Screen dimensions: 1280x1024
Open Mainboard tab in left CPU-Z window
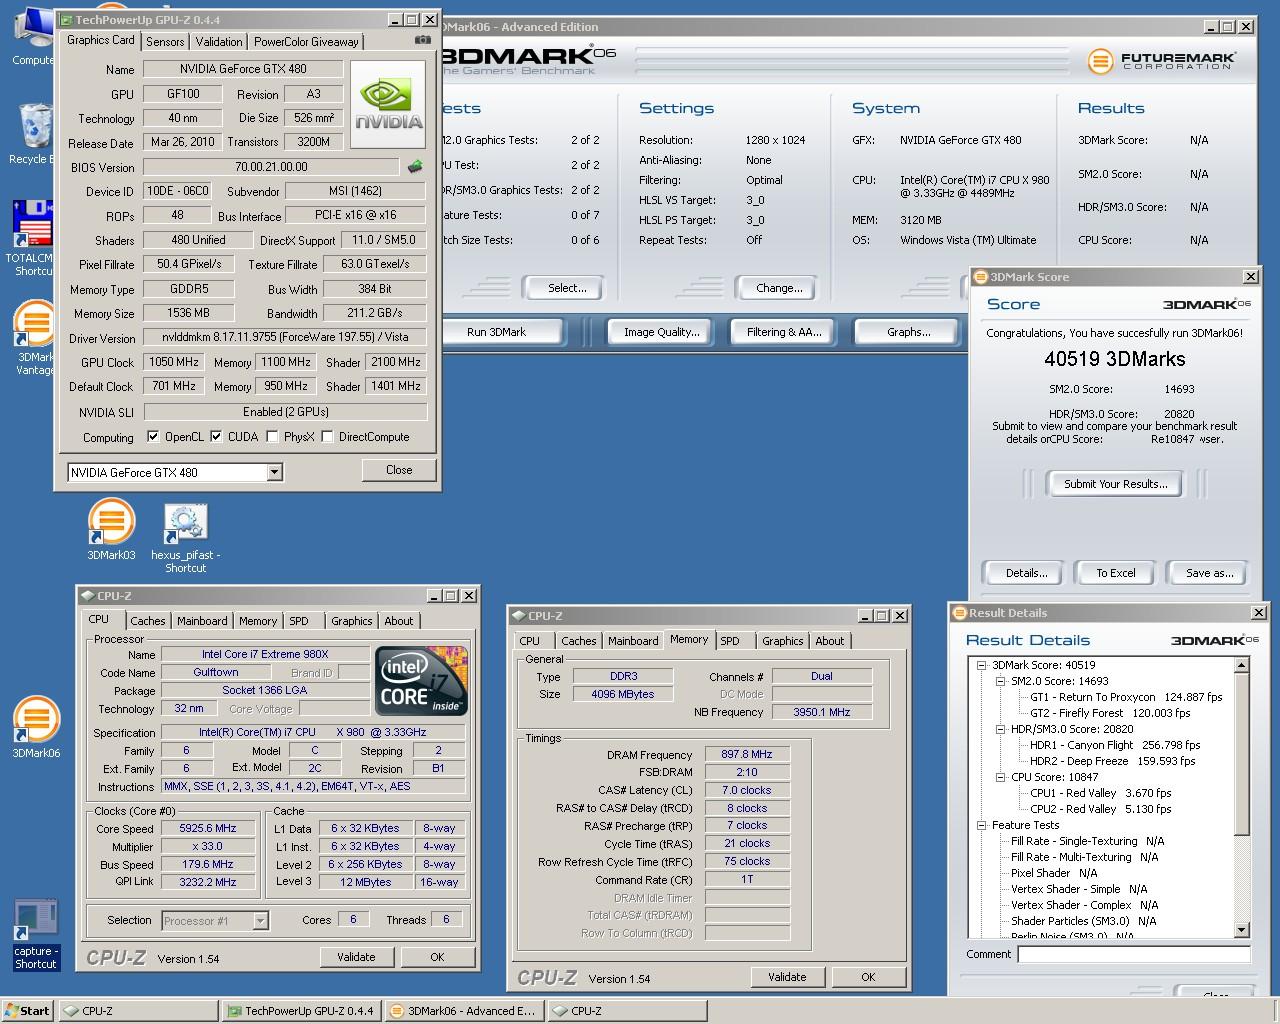pyautogui.click(x=202, y=621)
